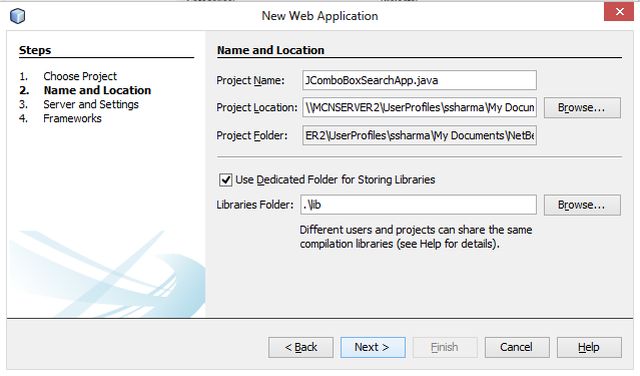Screen dimensions: 640x376
Task: Go to the previous step with Back
Action: pos(301,347)
